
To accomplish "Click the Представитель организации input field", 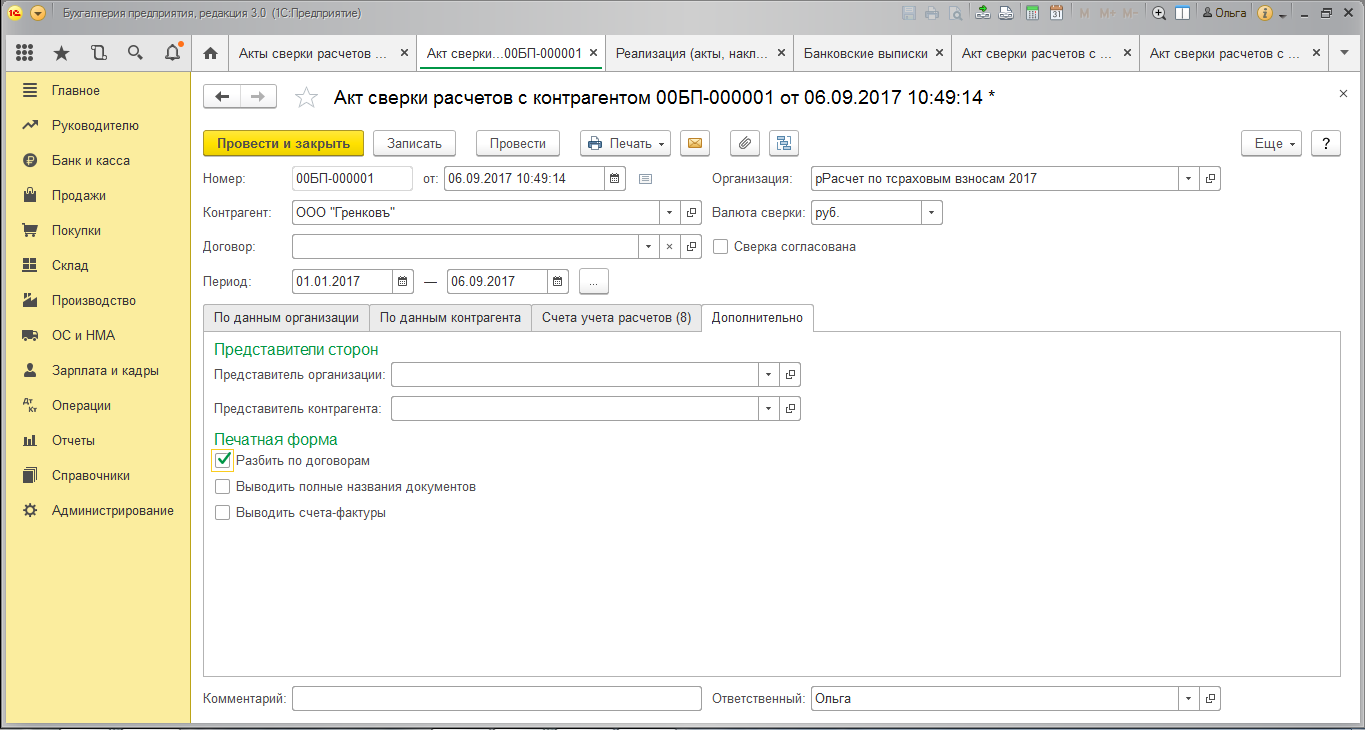I will [x=575, y=375].
